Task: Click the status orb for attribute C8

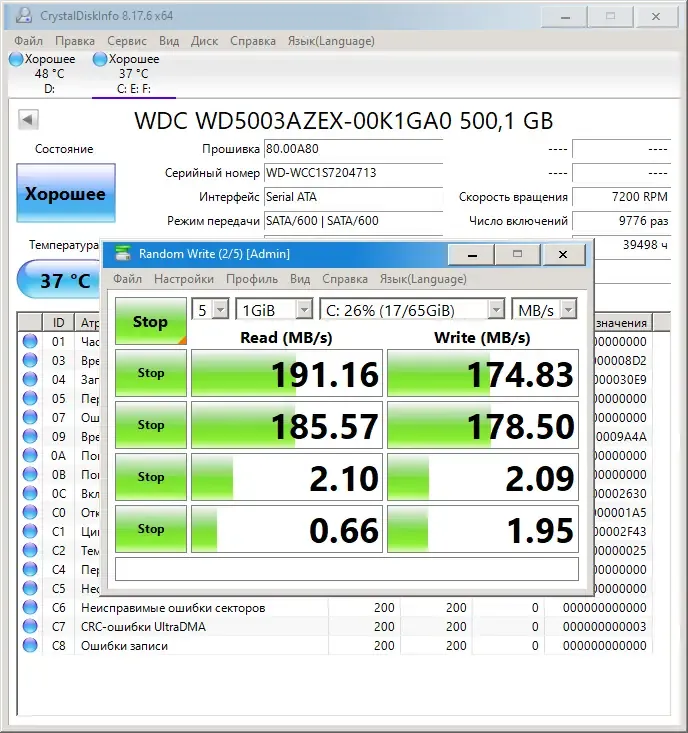Action: tap(30, 645)
